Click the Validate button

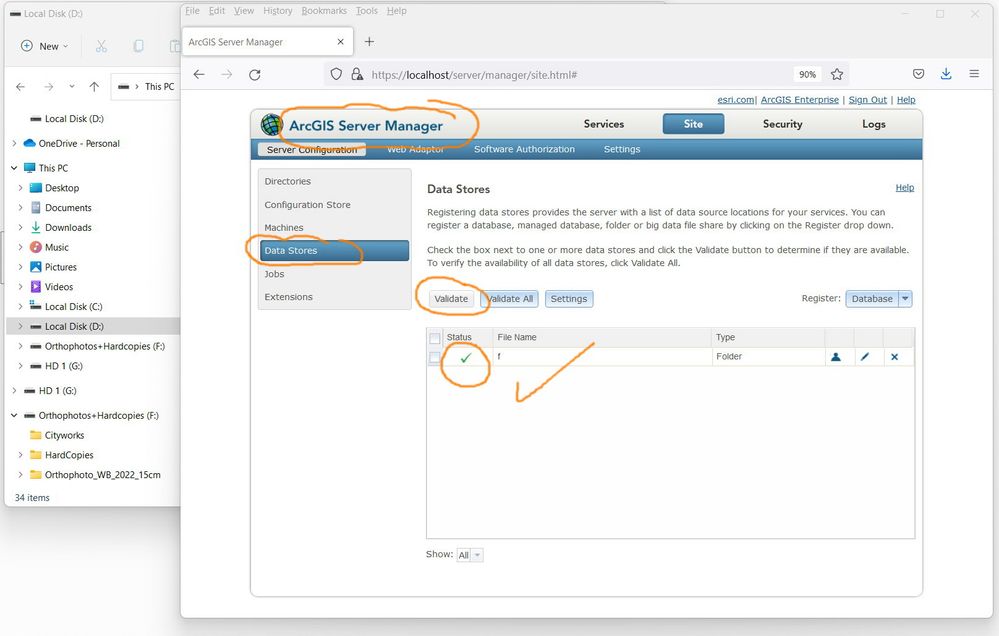[451, 299]
